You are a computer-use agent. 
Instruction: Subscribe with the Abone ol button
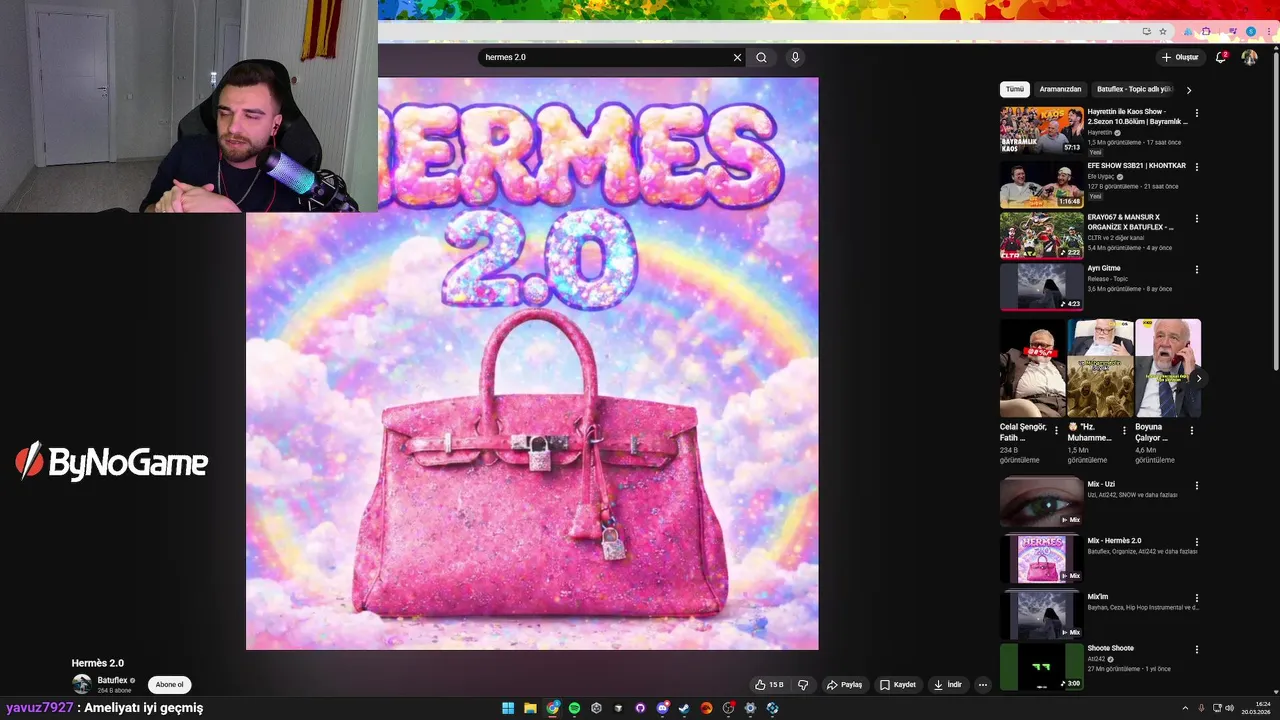[169, 685]
